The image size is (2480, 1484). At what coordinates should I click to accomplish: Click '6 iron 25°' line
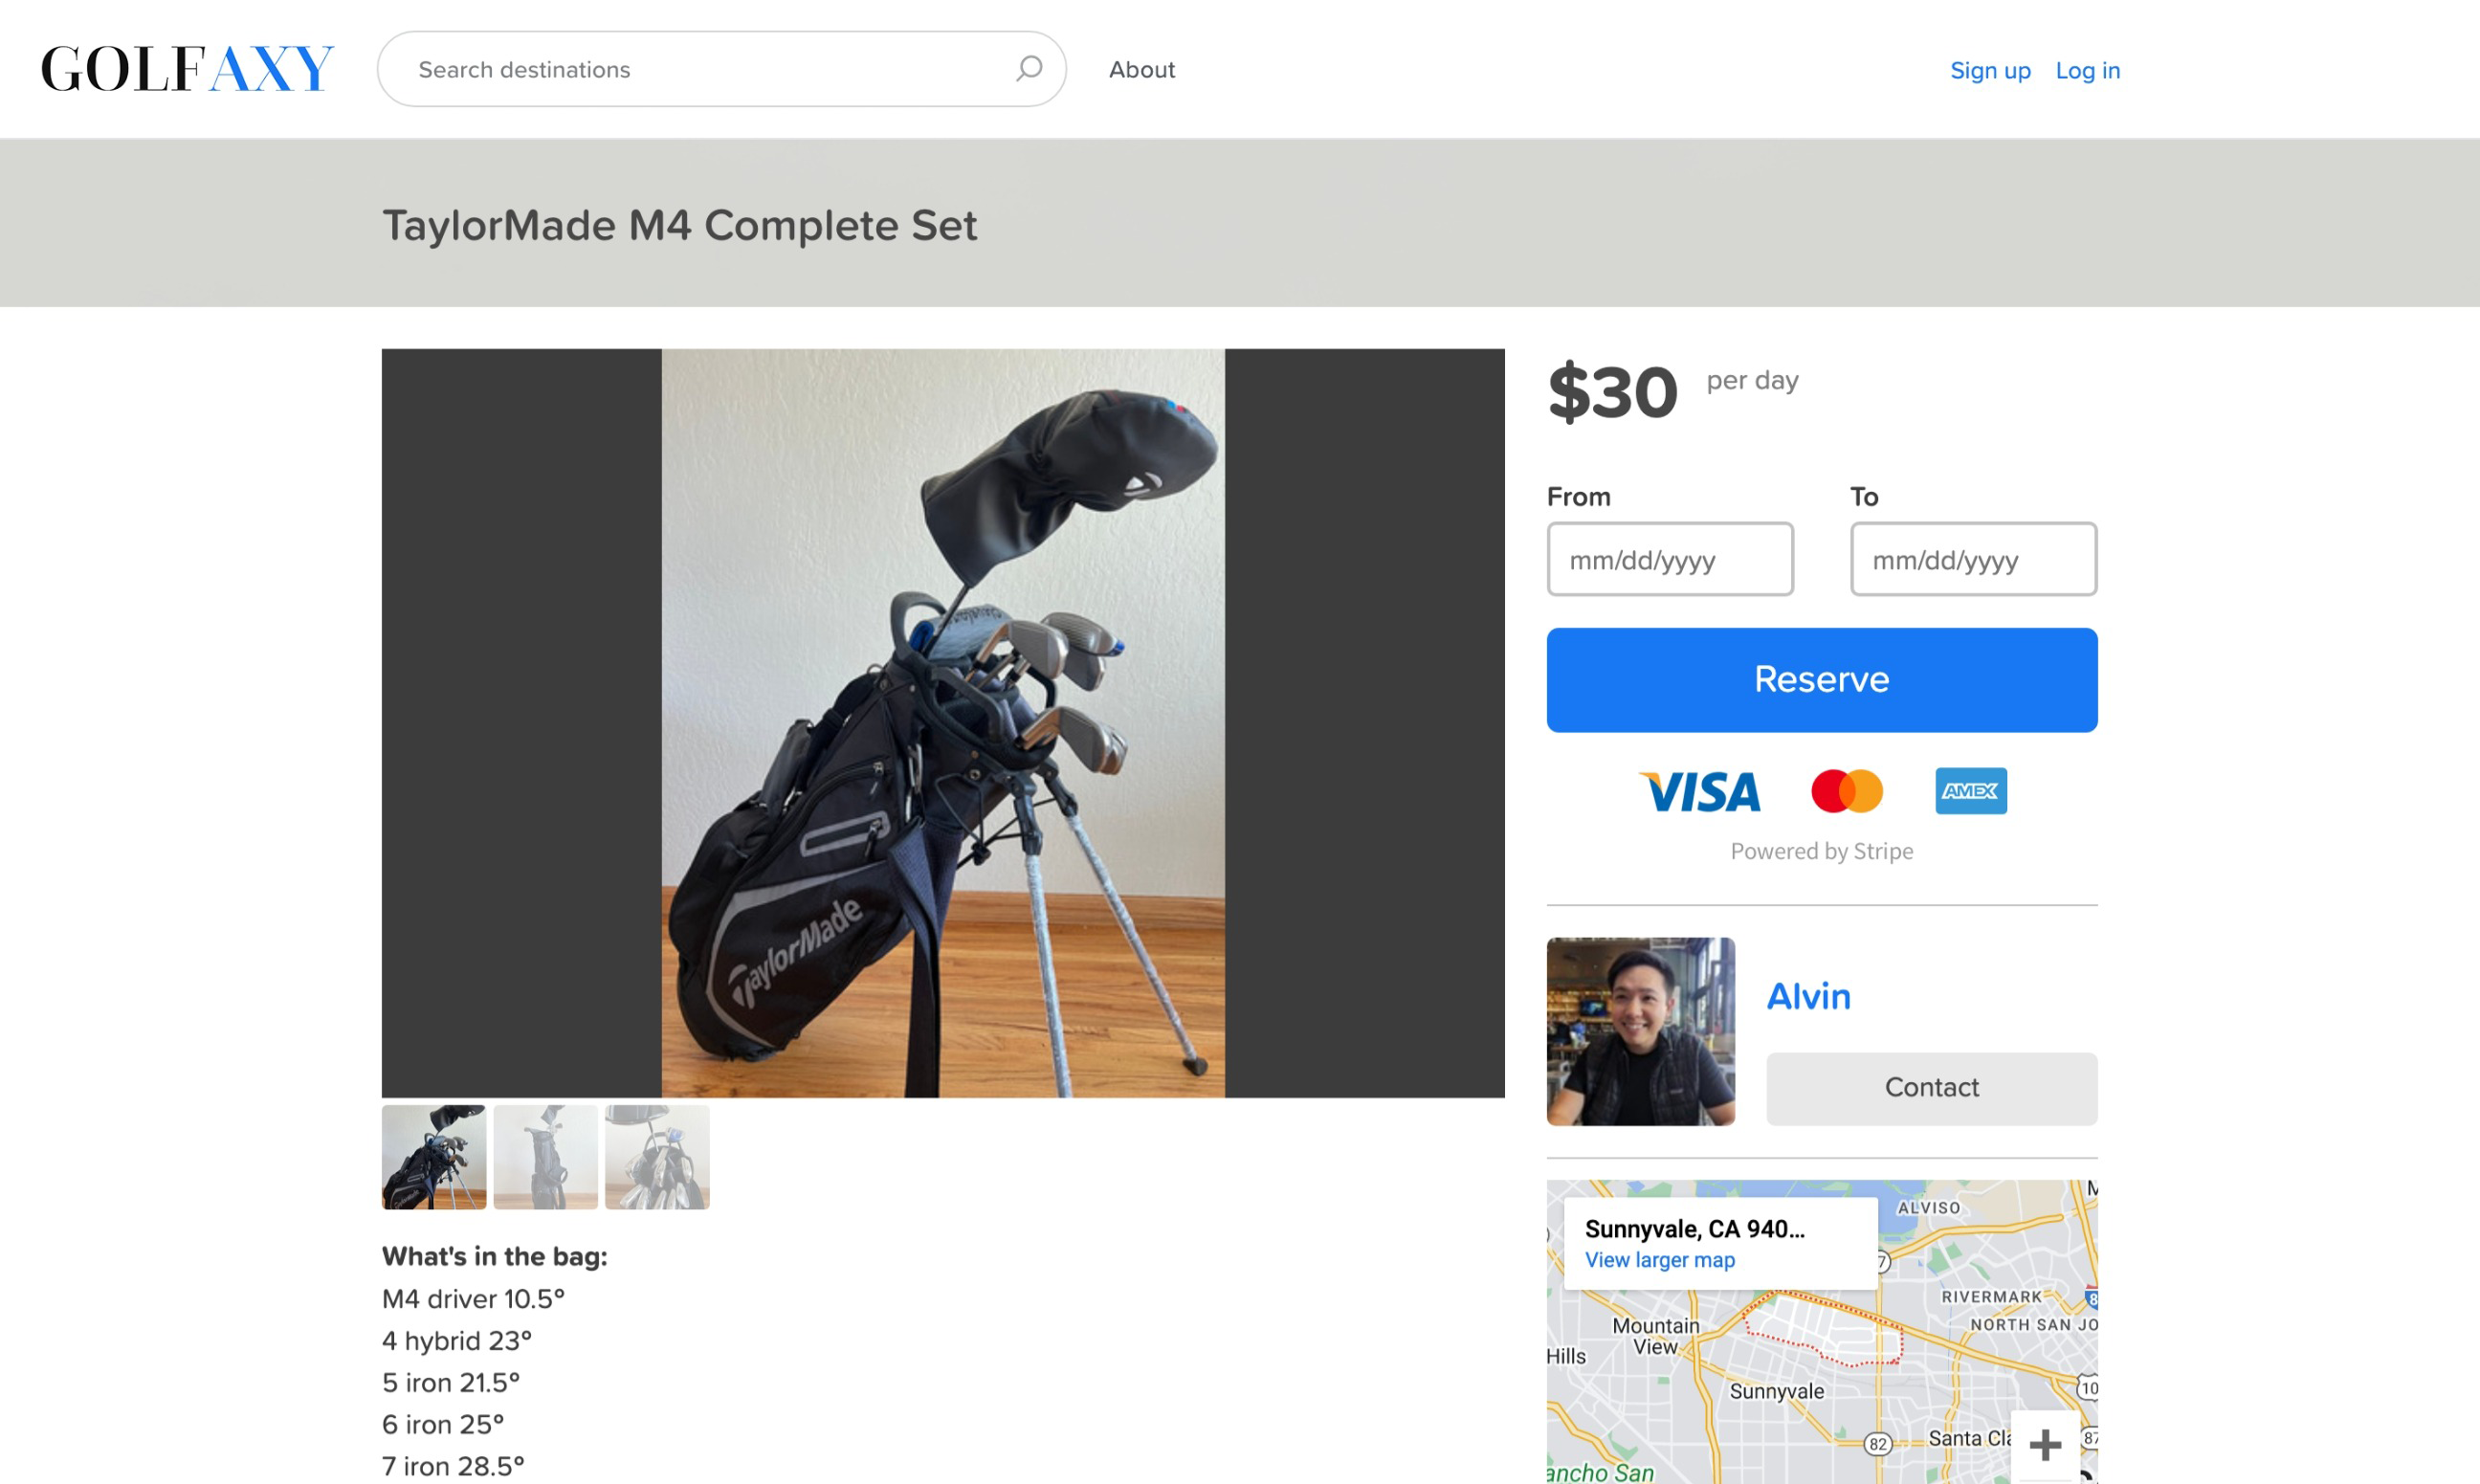[443, 1425]
